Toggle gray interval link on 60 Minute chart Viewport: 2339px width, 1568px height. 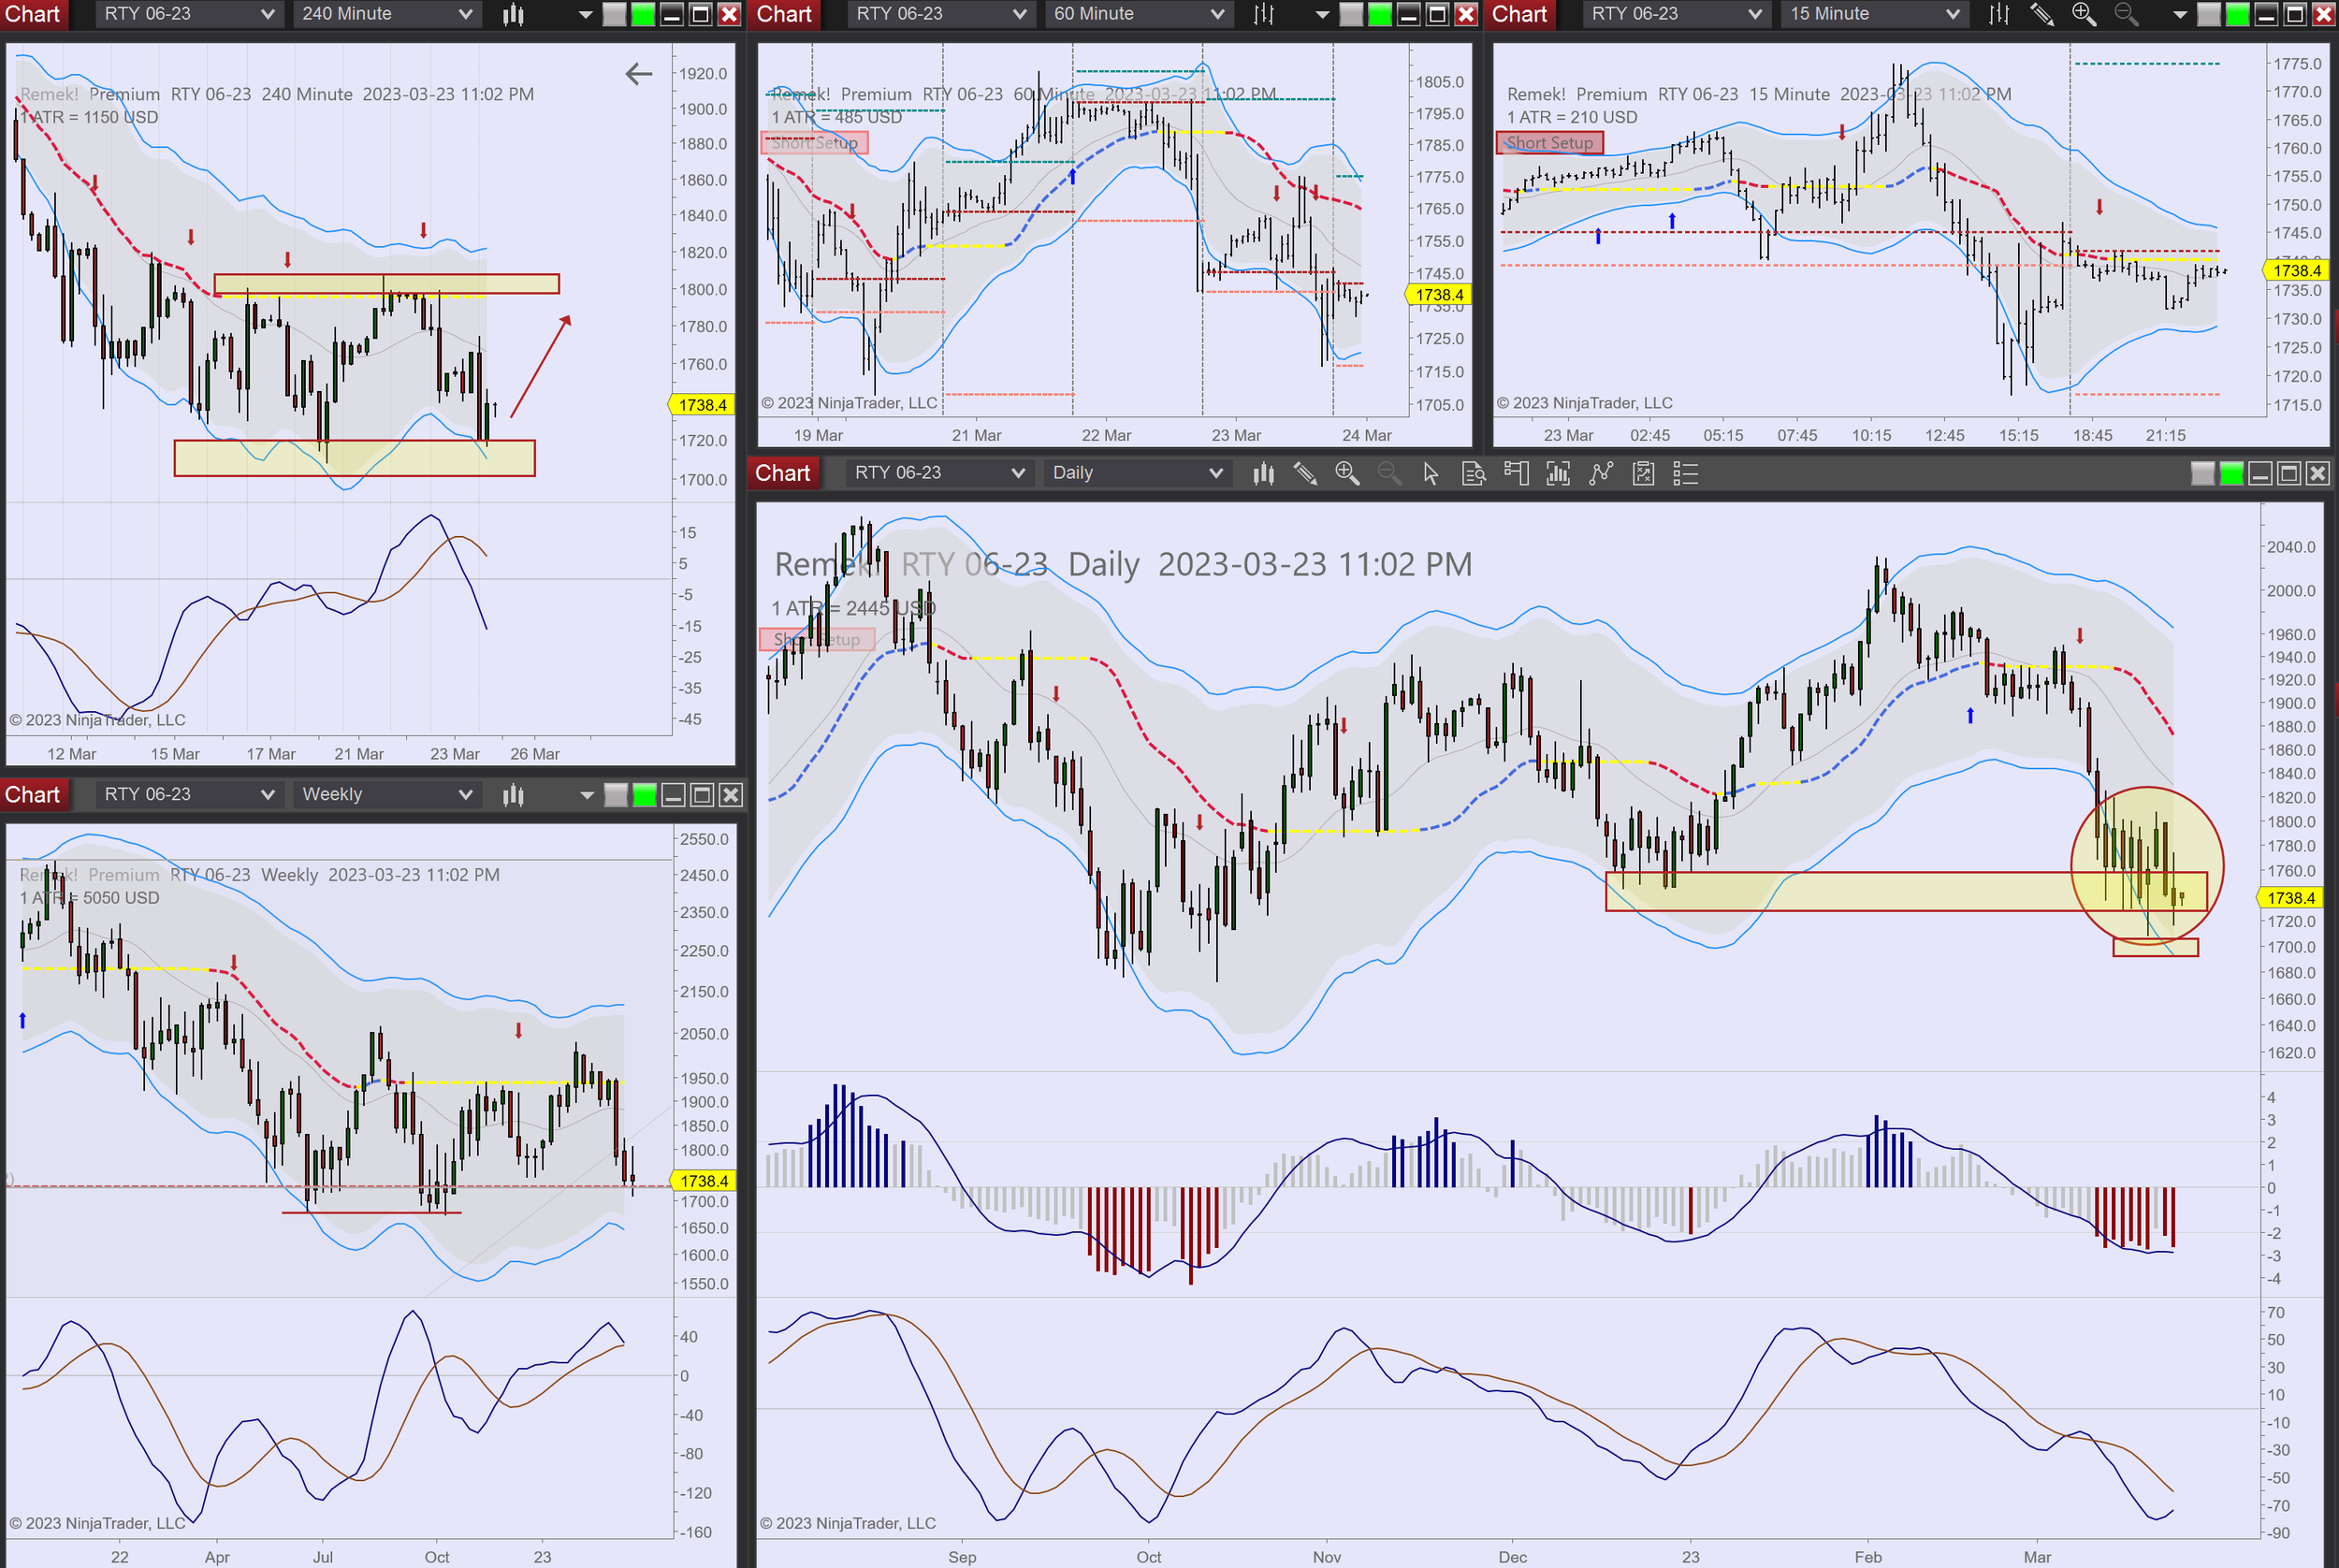click(1351, 14)
